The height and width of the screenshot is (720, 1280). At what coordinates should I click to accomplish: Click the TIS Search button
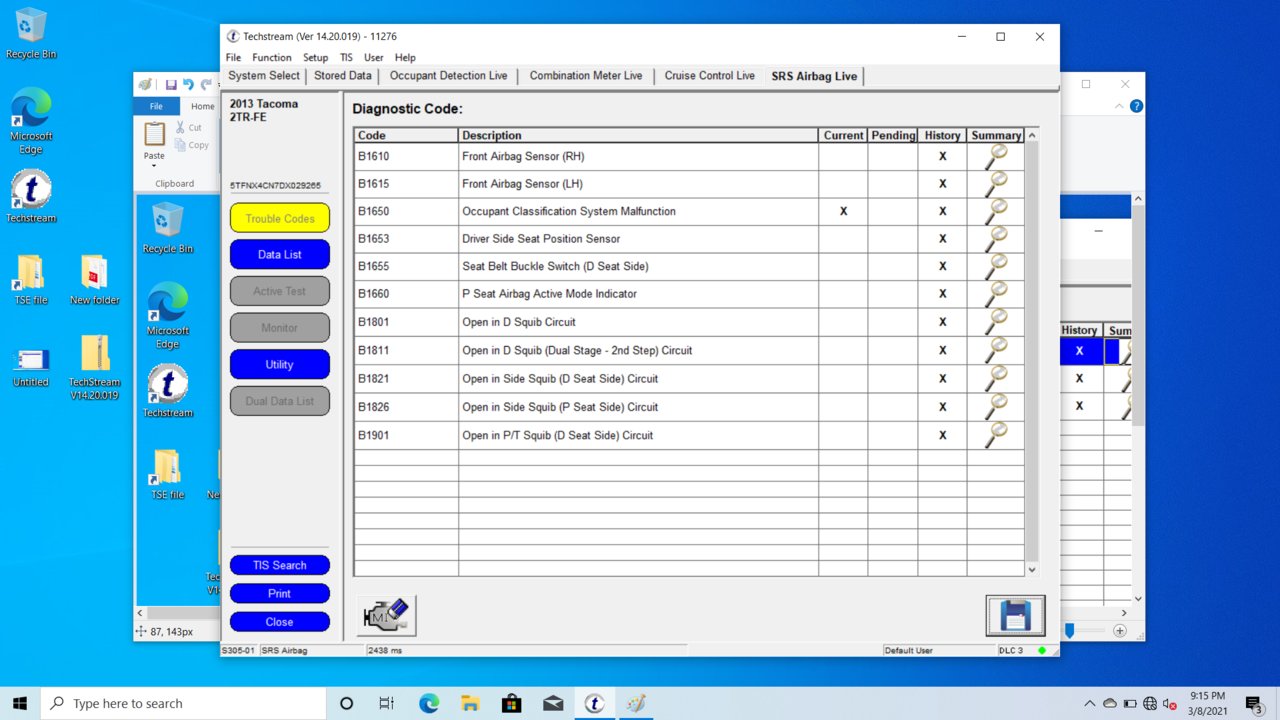click(280, 565)
